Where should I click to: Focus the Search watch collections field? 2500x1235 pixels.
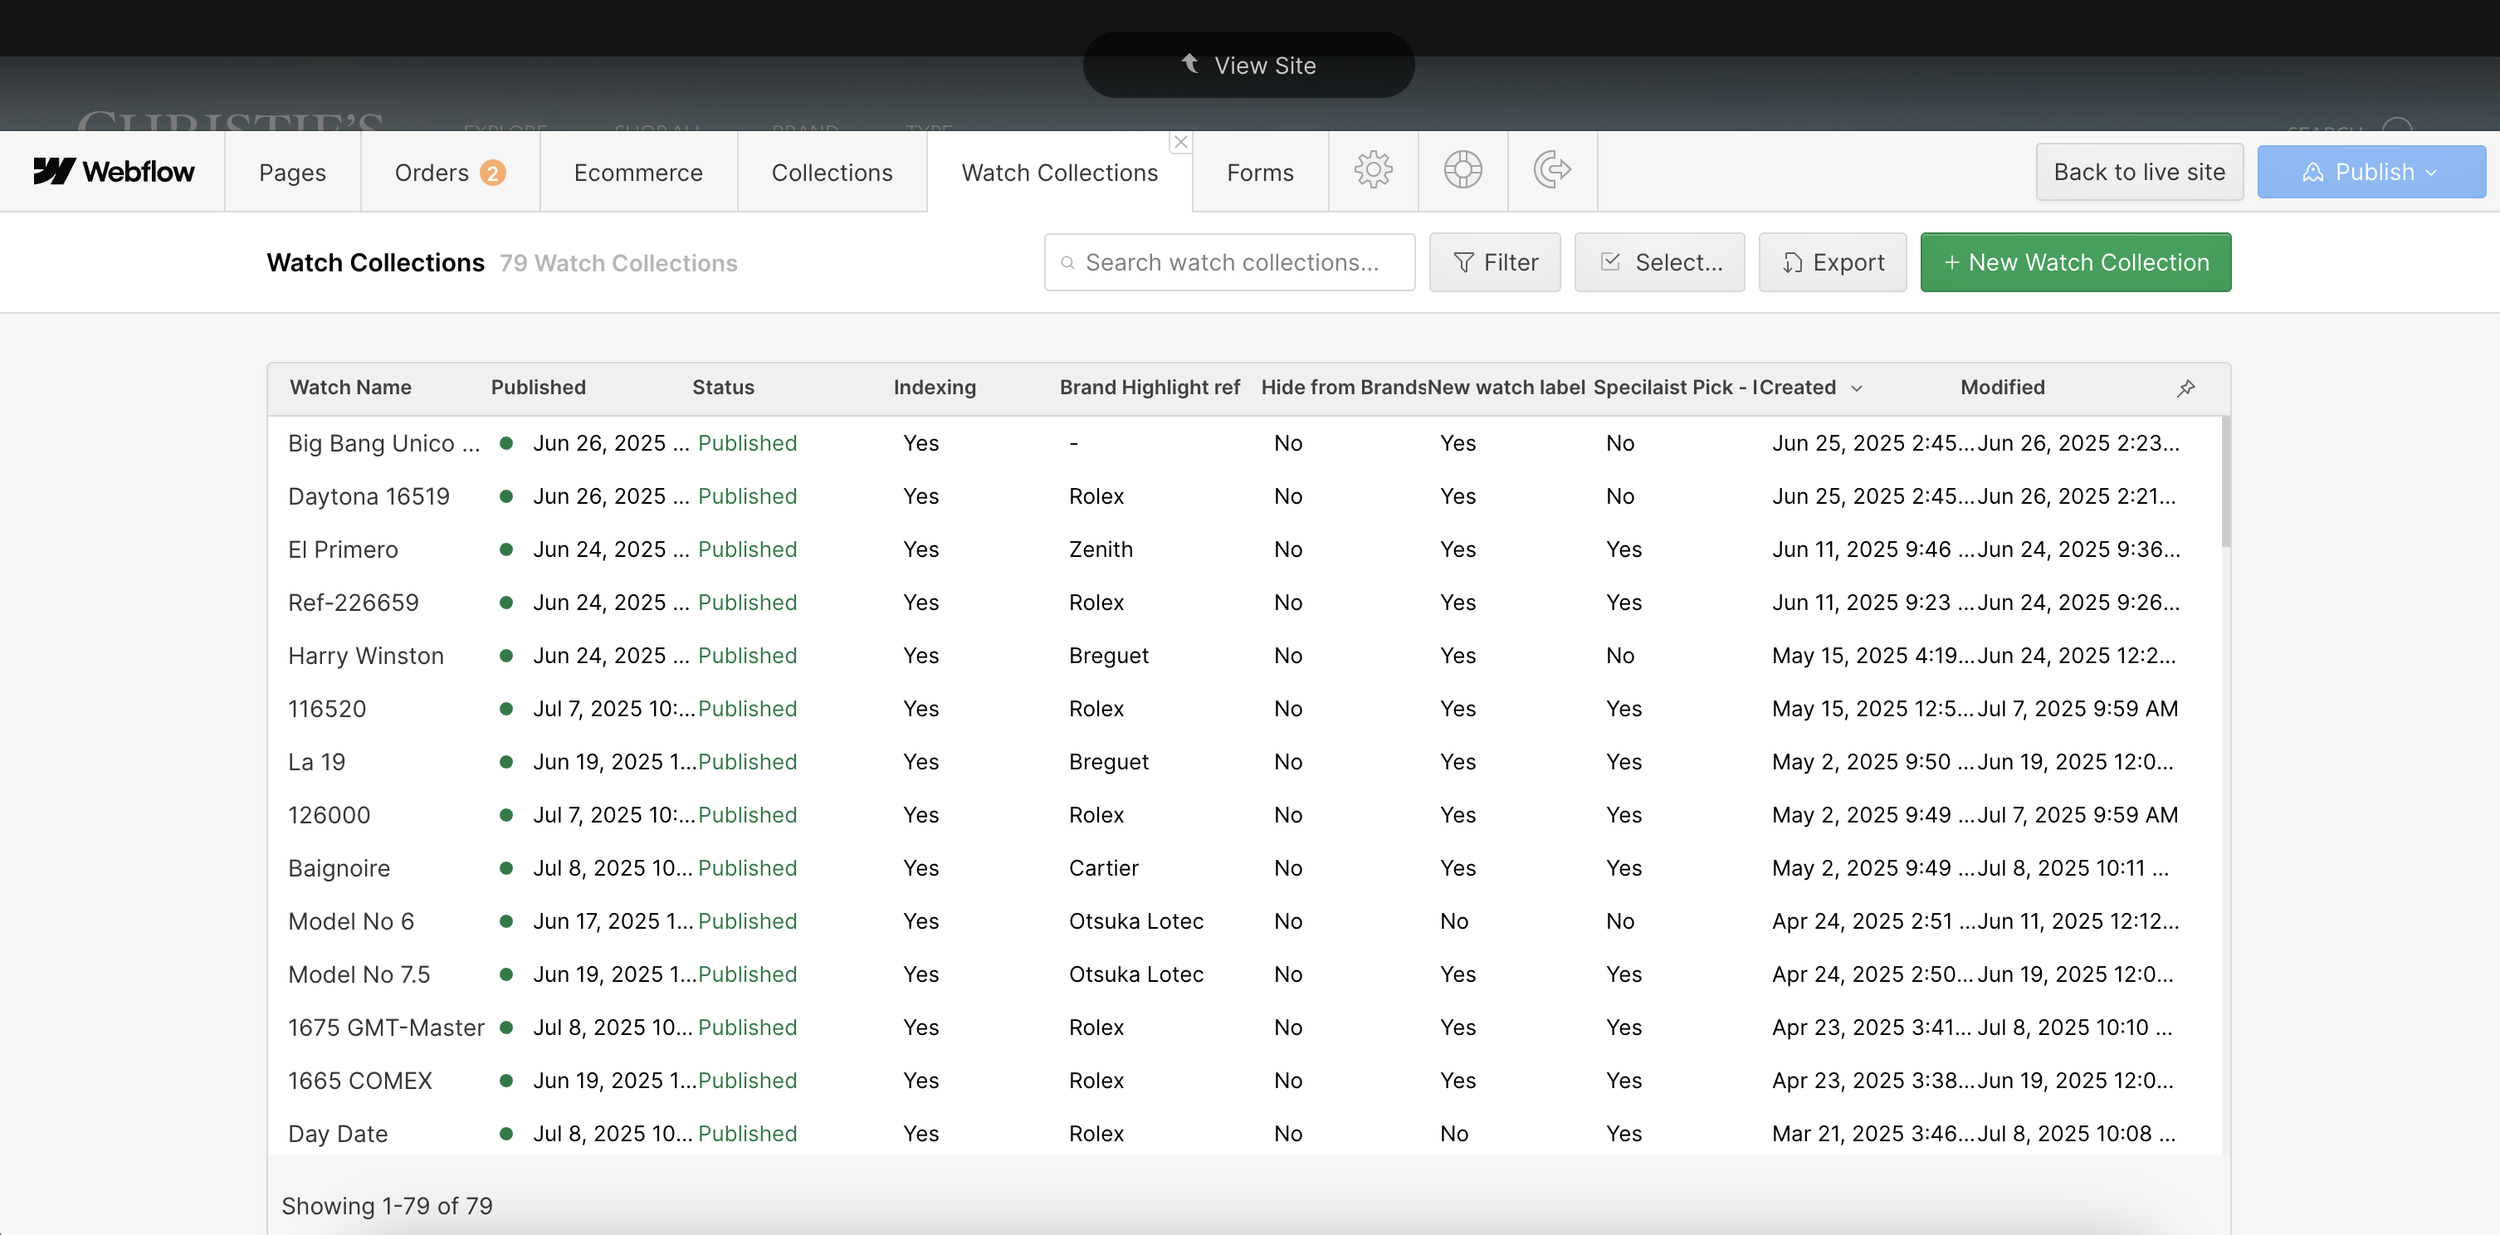tap(1229, 262)
